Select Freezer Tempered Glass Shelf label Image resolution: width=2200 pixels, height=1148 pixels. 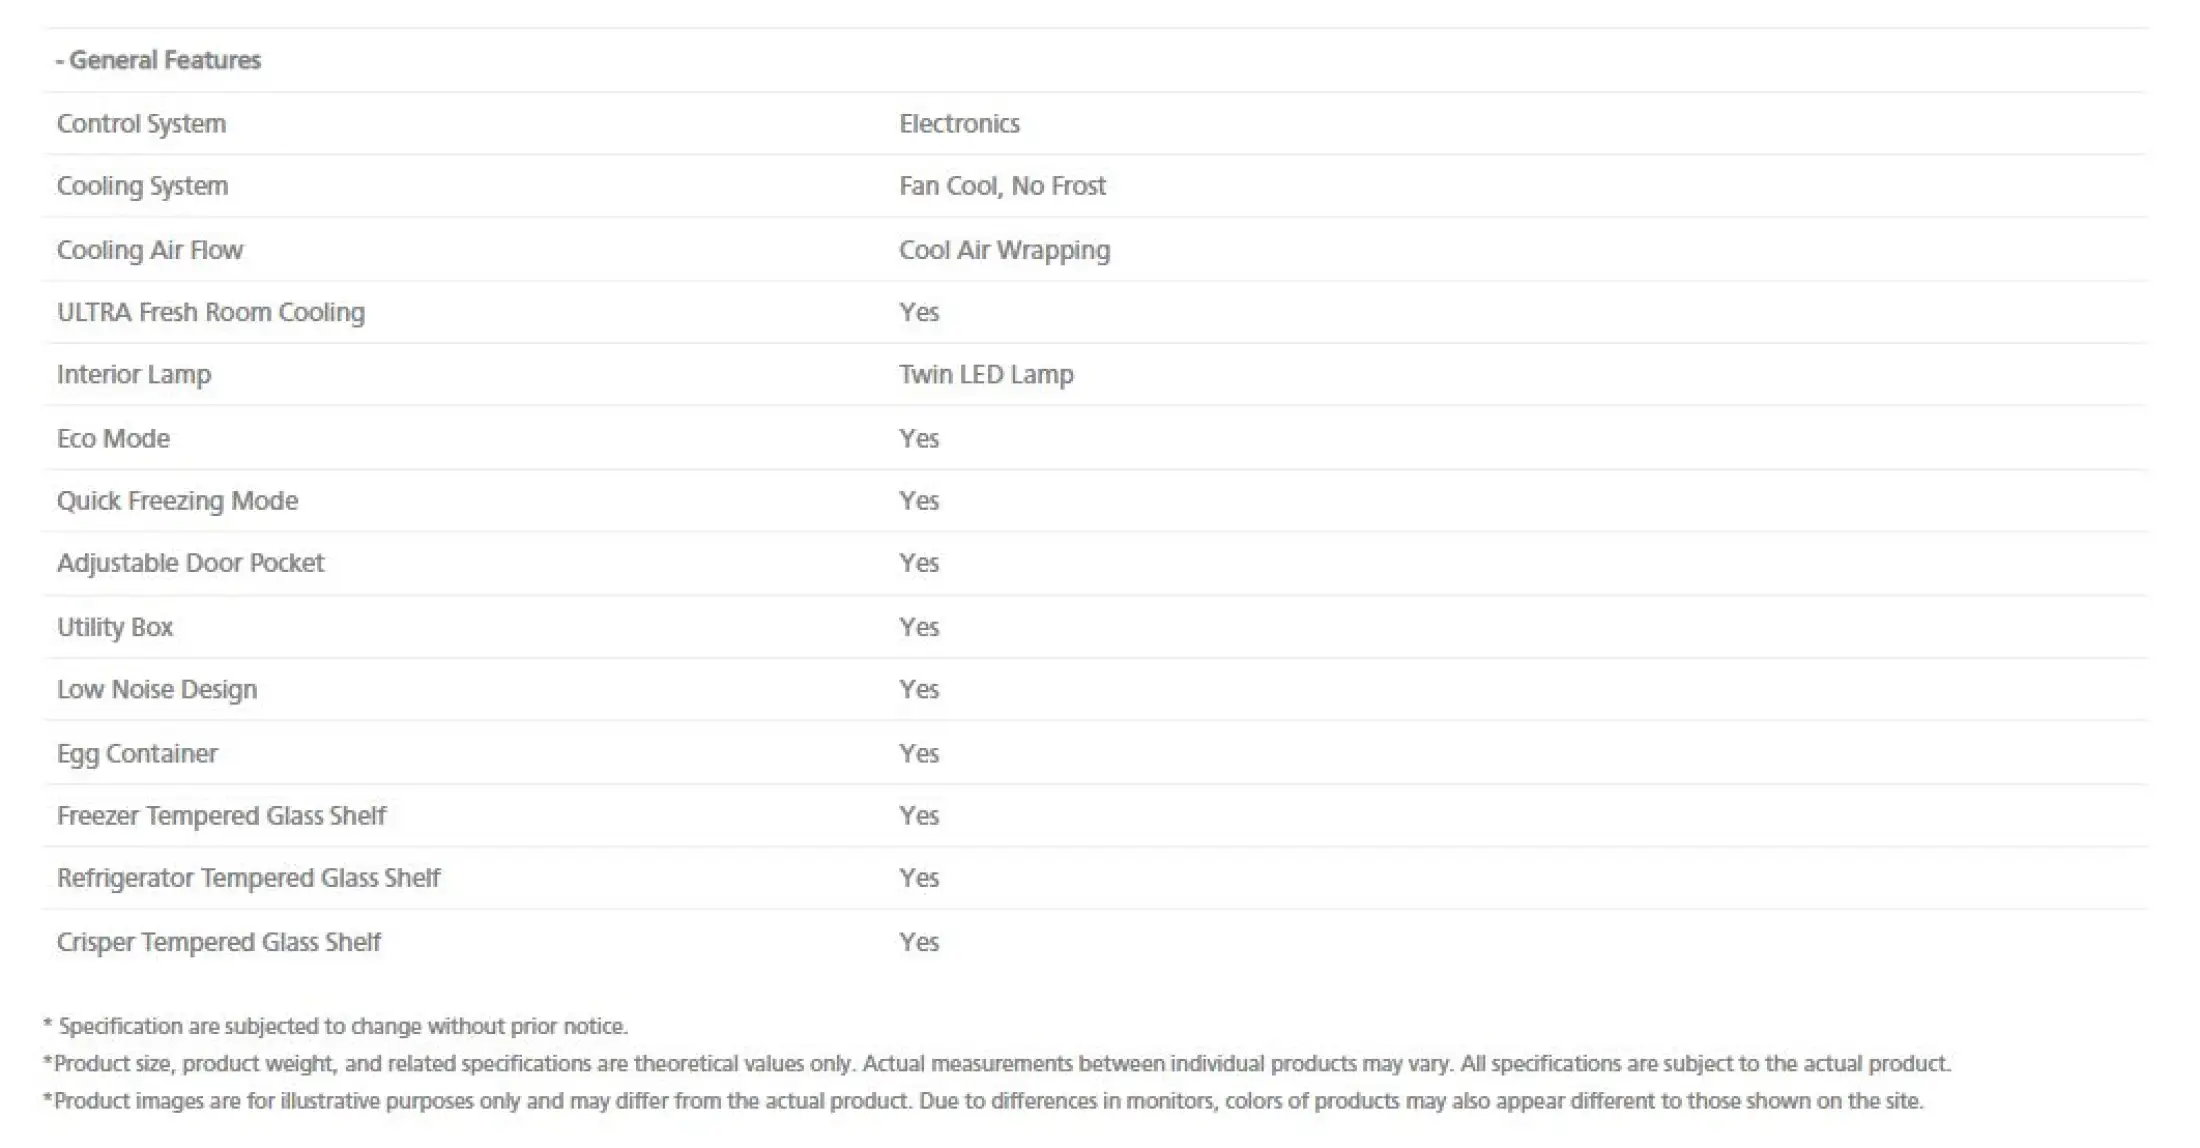pos(221,816)
